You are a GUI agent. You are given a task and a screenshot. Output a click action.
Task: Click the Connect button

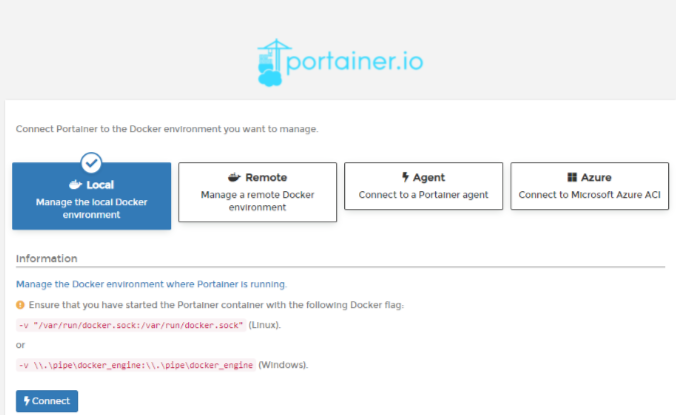47,401
